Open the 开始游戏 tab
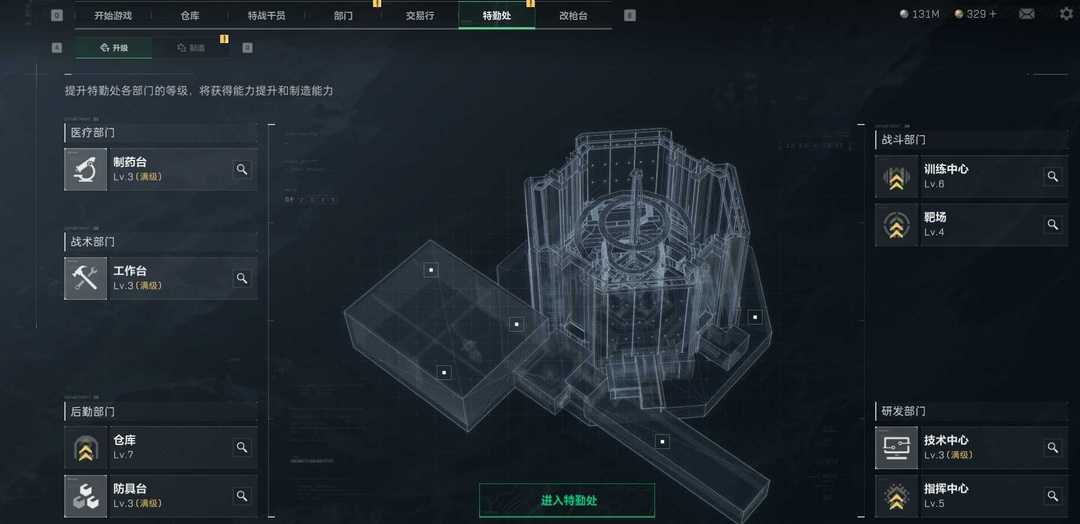The image size is (1080, 524). pos(113,15)
